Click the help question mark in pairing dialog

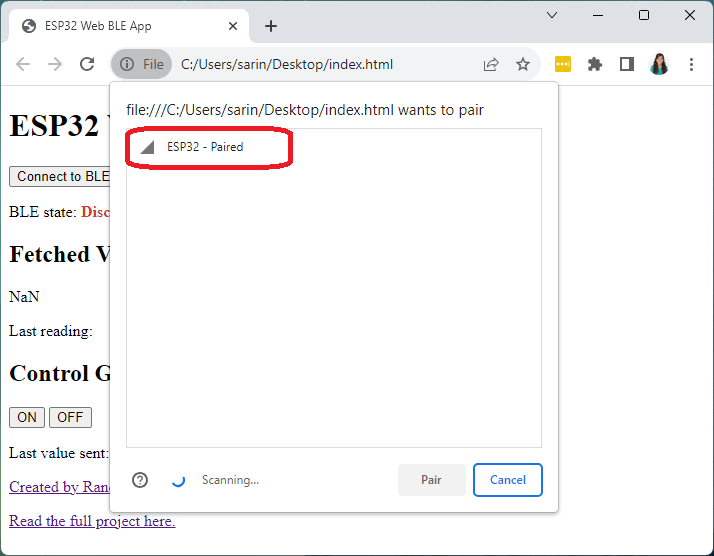point(140,480)
